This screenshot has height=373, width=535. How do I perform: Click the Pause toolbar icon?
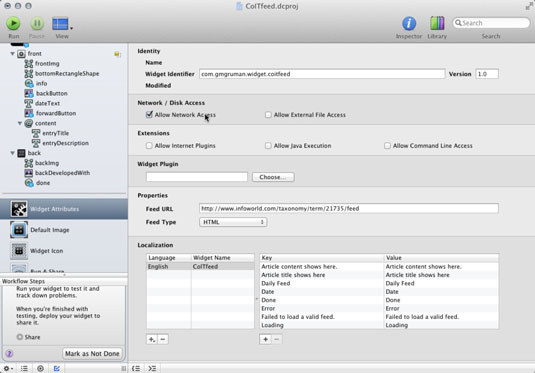click(x=37, y=24)
